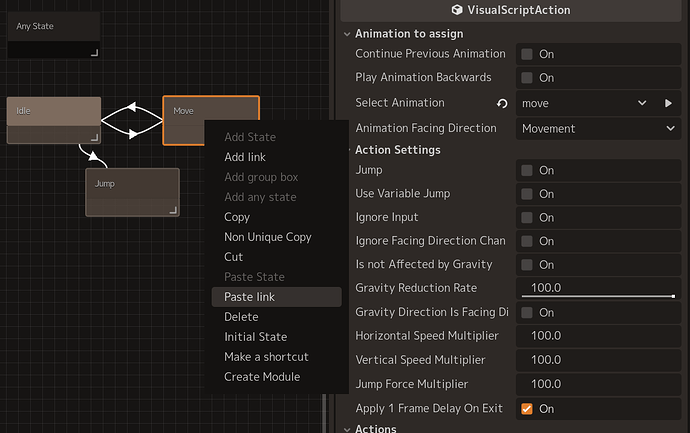The height and width of the screenshot is (433, 690).
Task: Open the Select Animation dropdown showing move
Action: pyautogui.click(x=585, y=103)
